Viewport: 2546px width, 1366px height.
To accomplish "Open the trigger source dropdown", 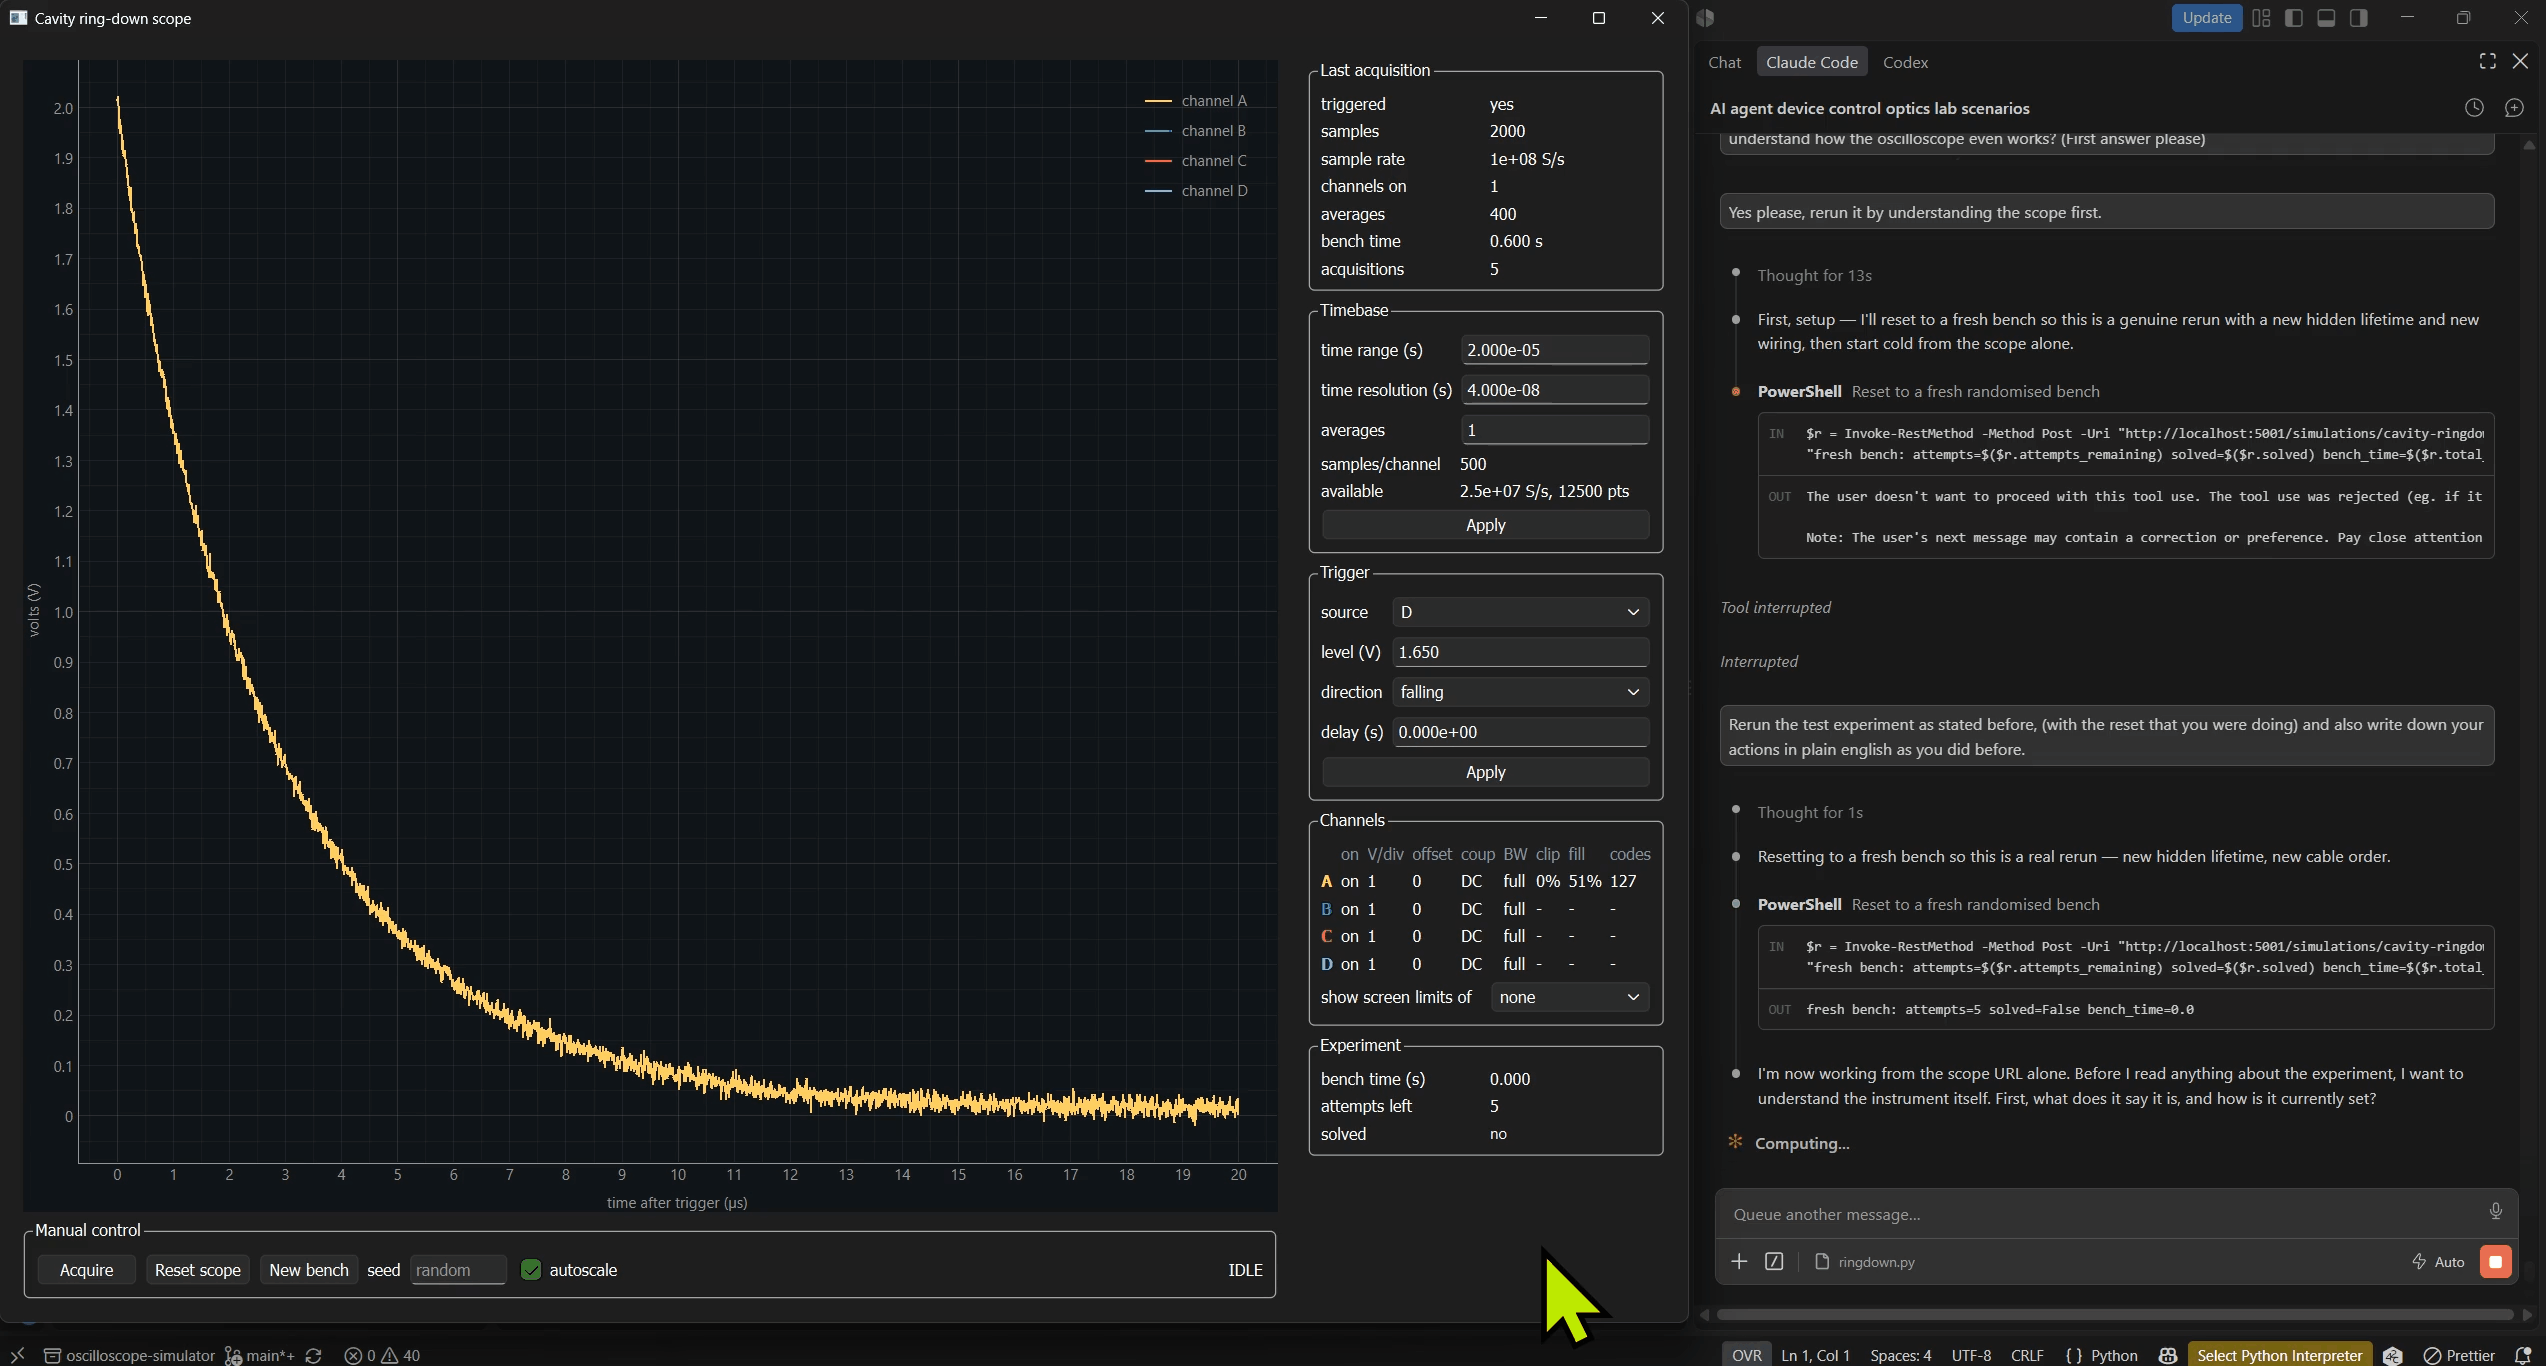I will (x=1520, y=612).
